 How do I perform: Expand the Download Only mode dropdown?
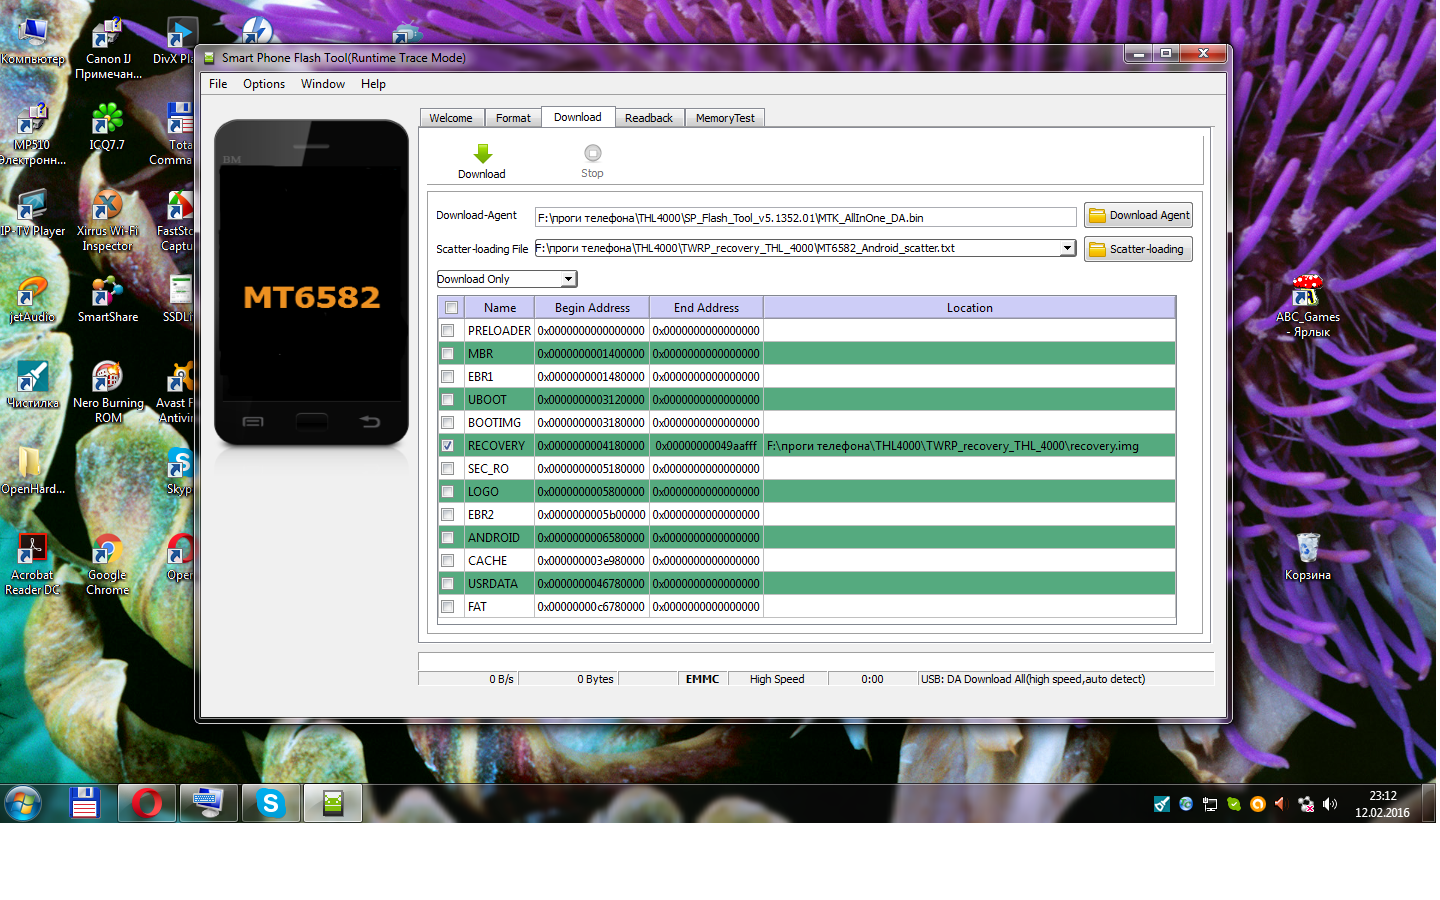point(568,279)
